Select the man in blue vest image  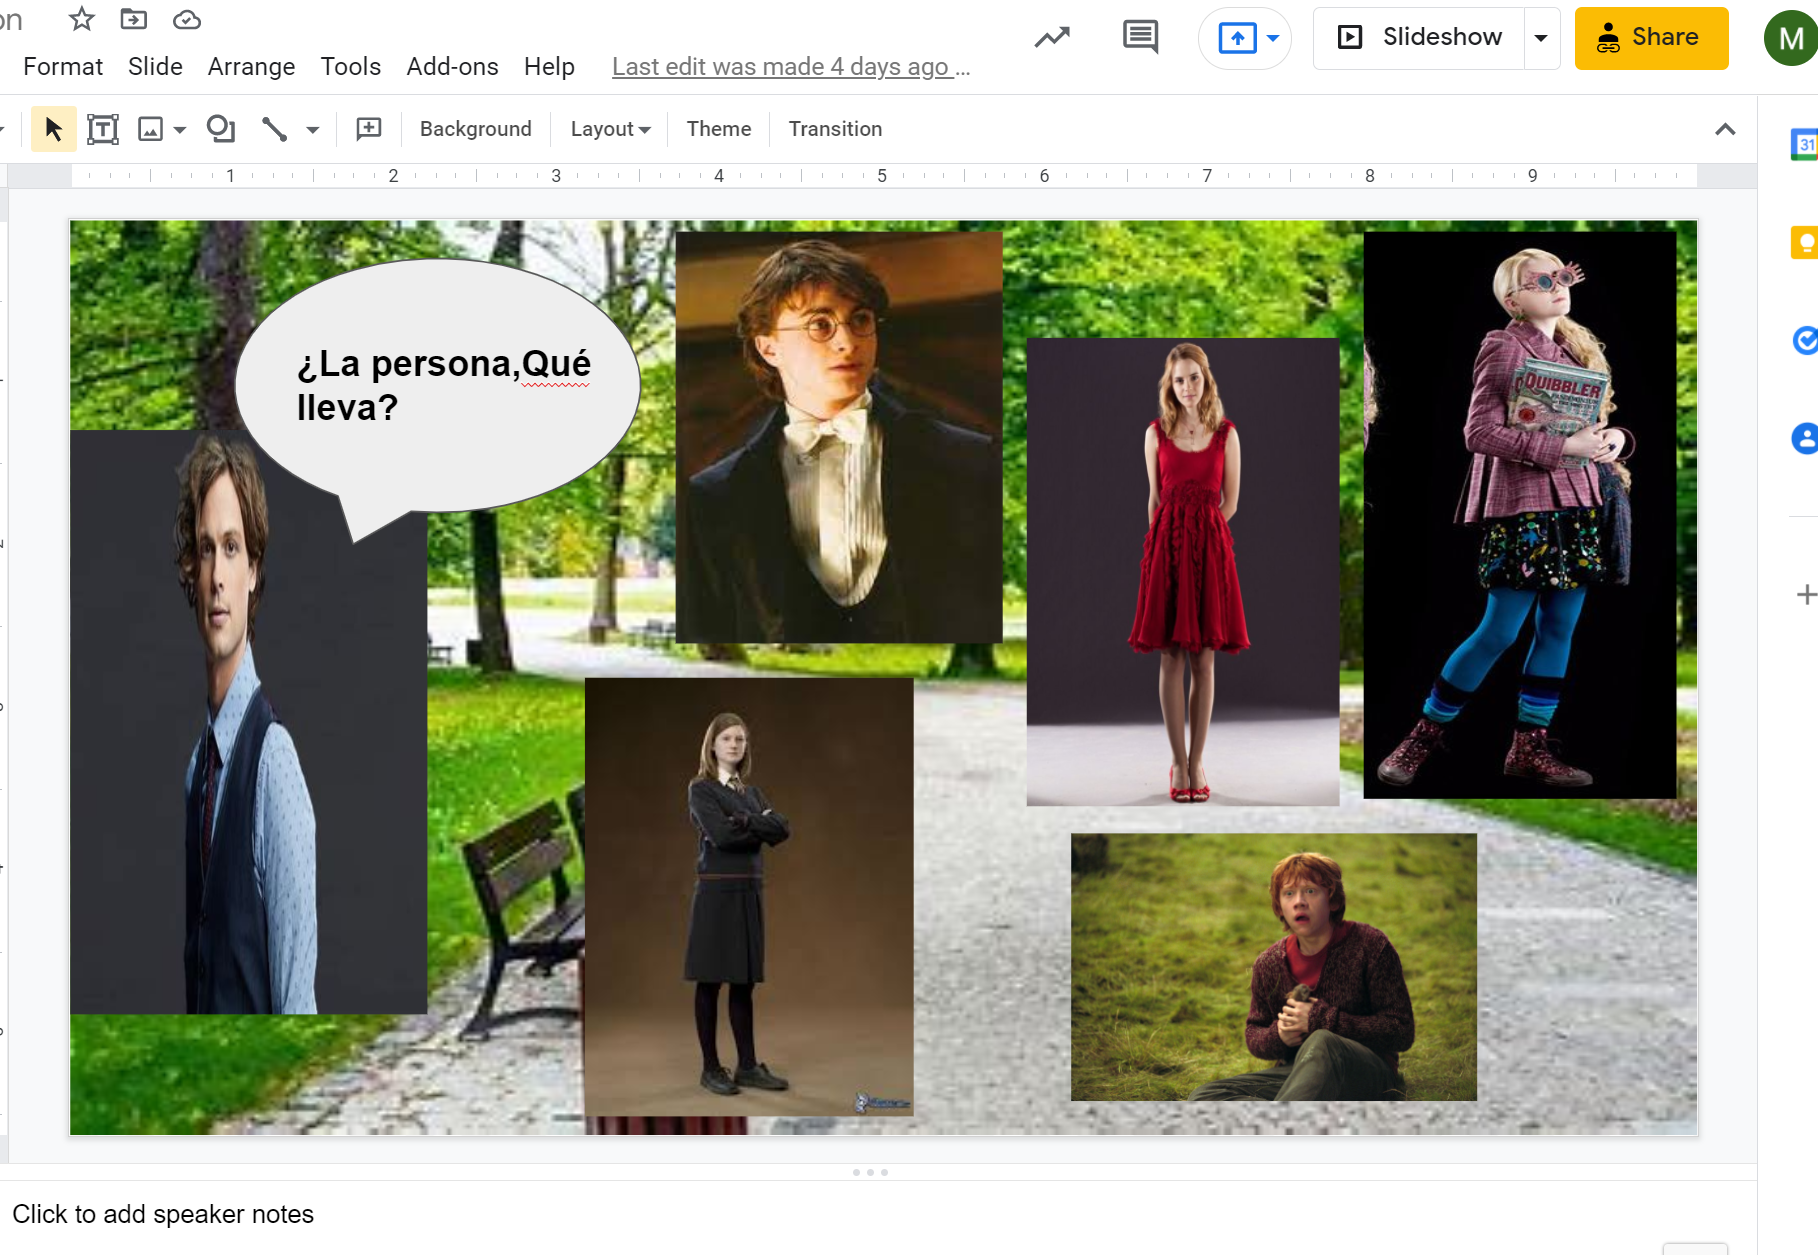(x=249, y=722)
